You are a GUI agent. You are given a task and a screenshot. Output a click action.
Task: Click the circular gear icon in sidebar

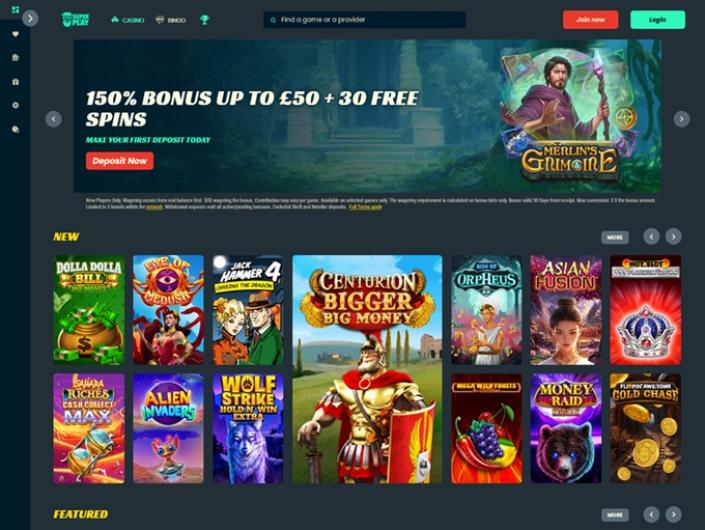coord(15,105)
